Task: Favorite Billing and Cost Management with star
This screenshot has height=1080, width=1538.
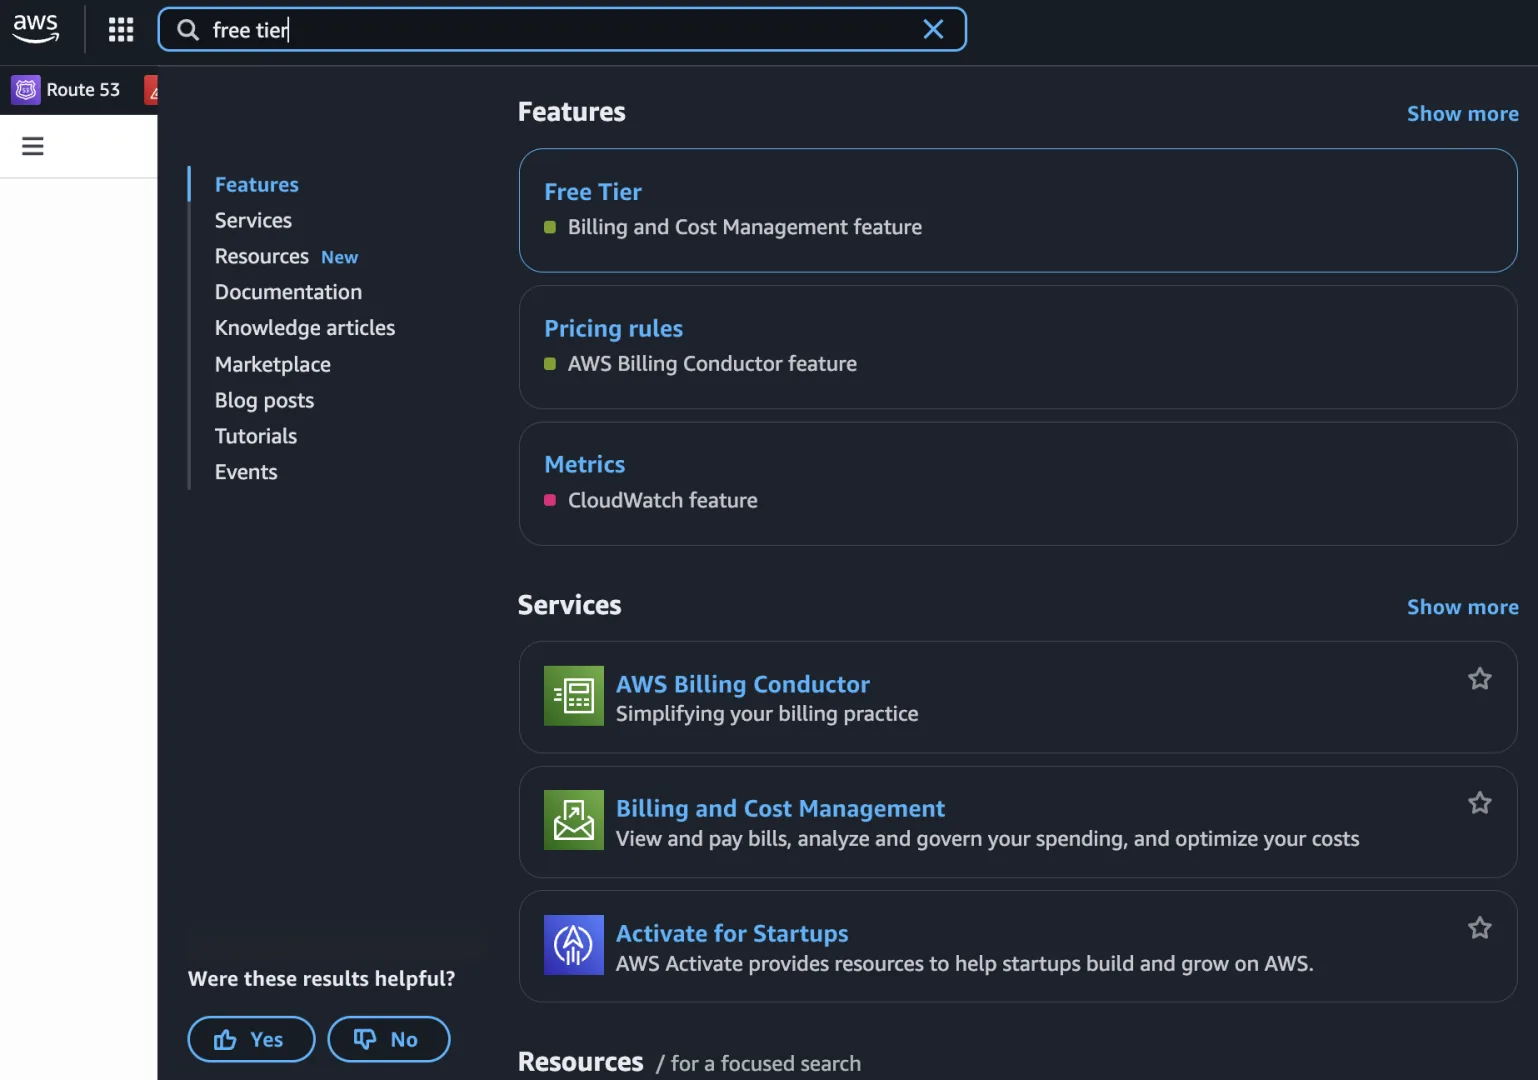Action: coord(1480,803)
